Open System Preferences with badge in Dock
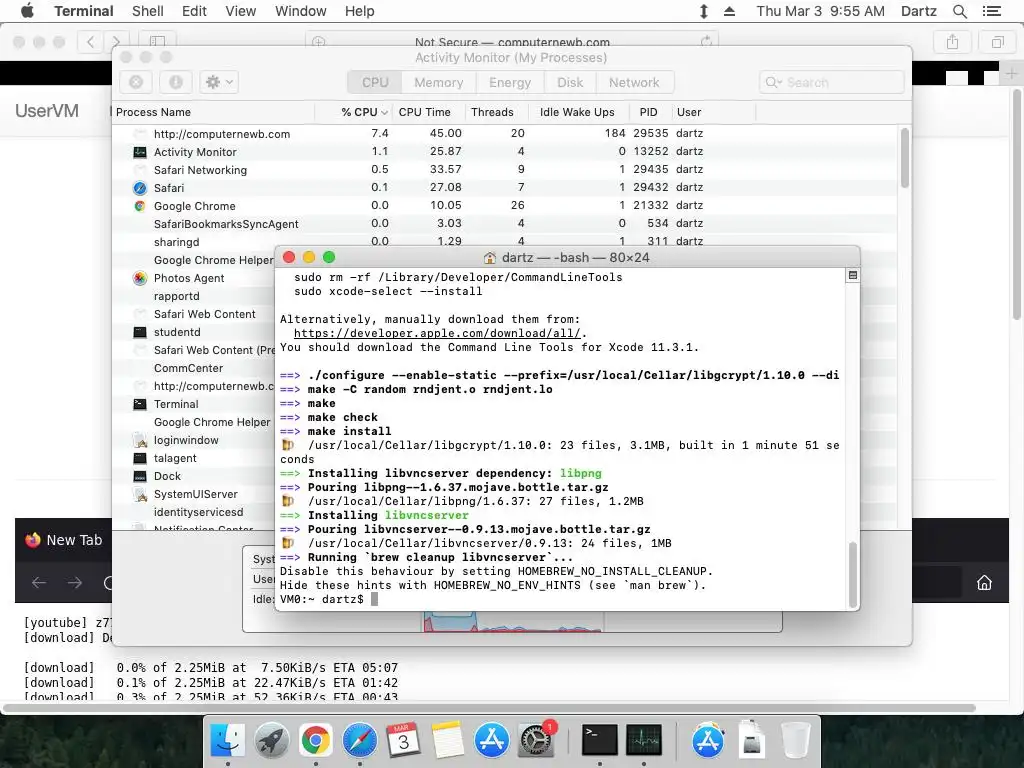 click(536, 741)
